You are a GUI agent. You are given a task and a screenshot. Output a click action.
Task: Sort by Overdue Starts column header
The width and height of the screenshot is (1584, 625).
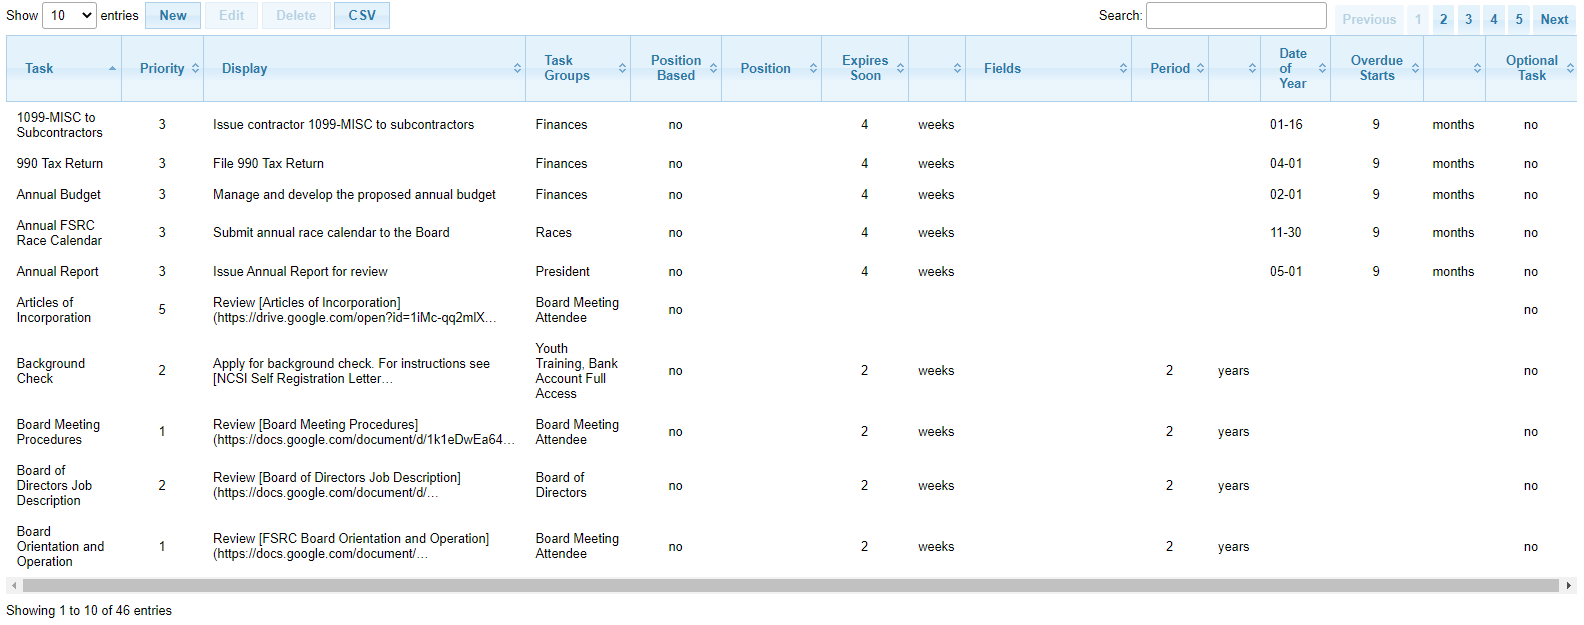pos(1377,68)
